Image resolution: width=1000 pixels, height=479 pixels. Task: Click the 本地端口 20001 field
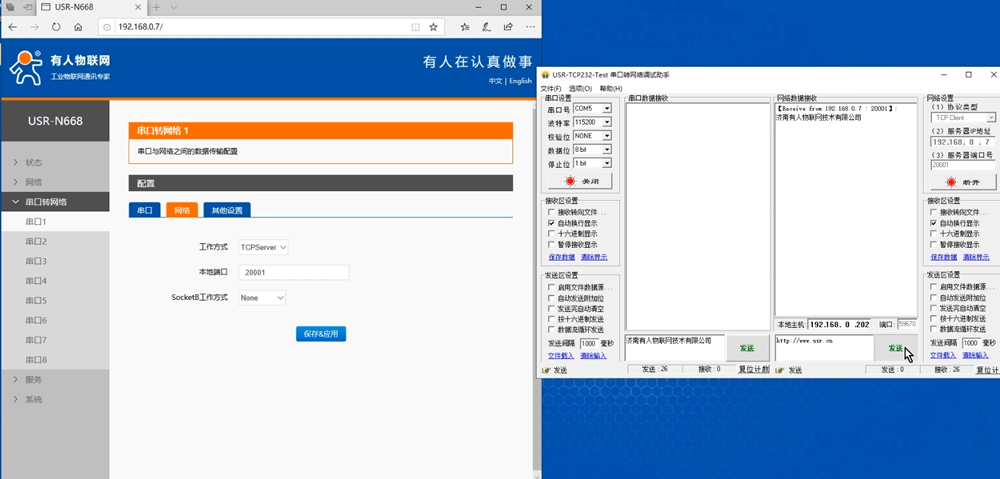294,272
